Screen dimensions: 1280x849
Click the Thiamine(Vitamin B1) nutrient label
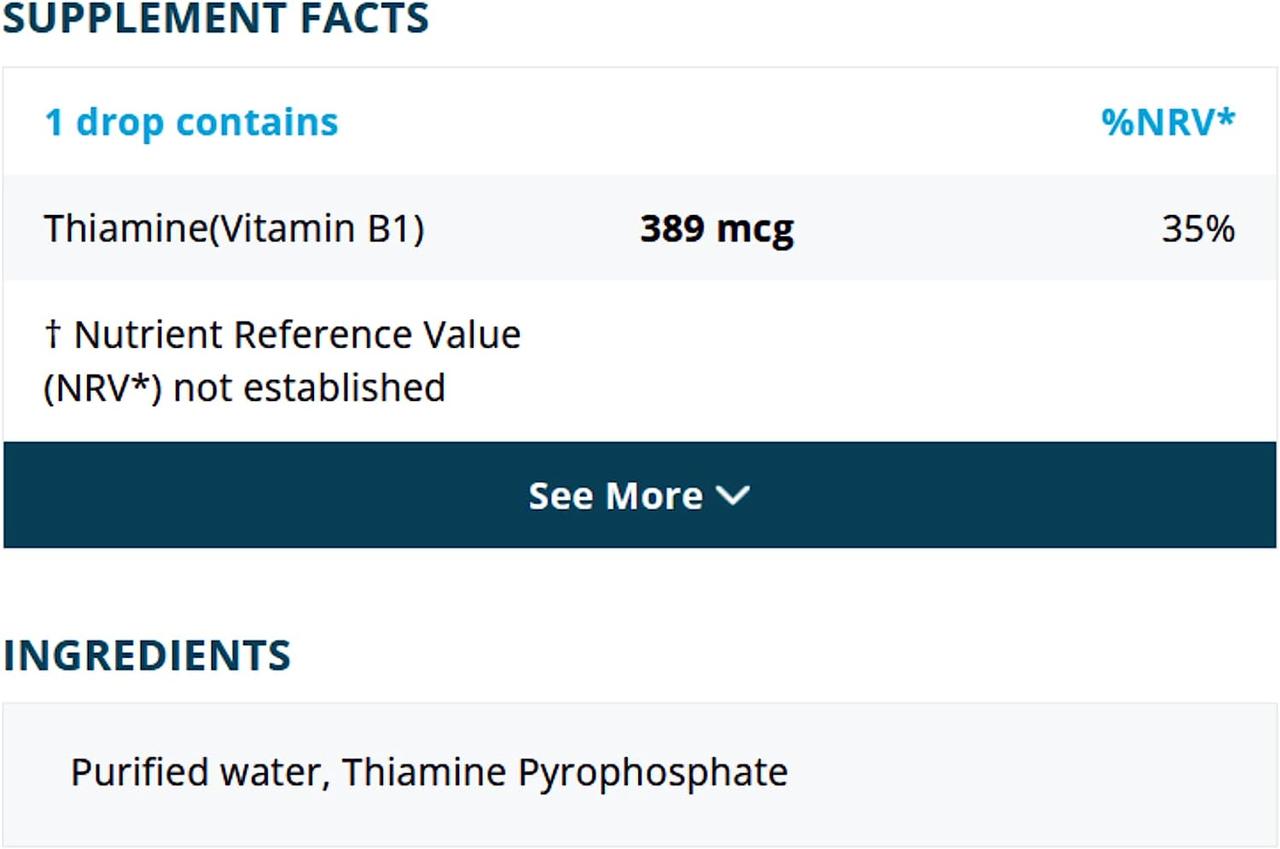click(234, 229)
